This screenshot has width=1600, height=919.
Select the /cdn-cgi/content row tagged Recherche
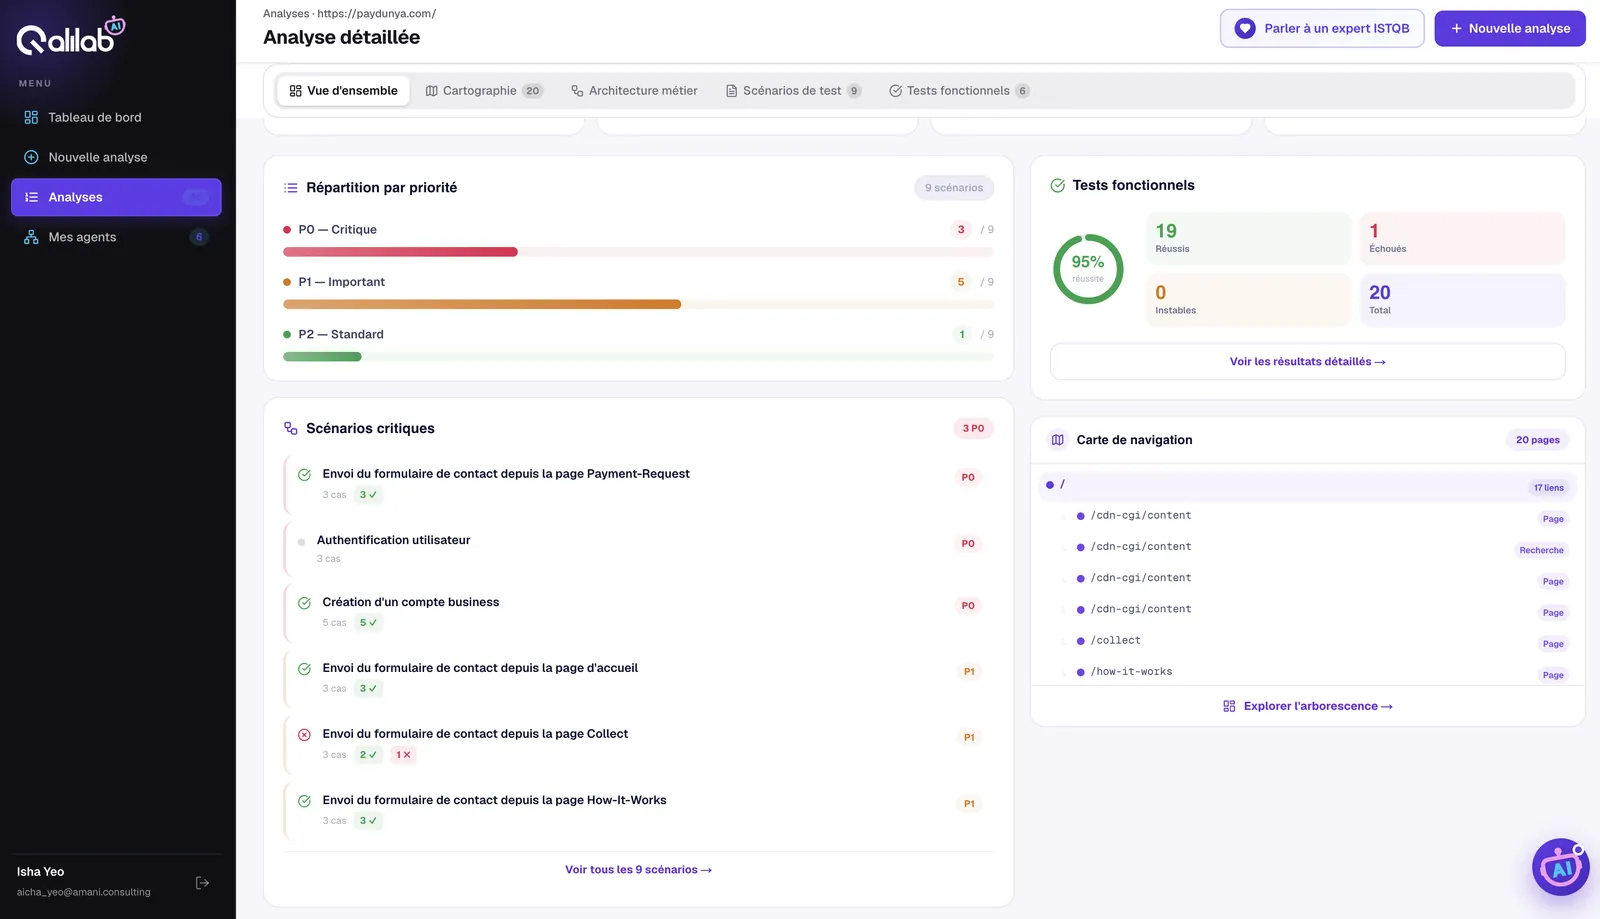(x=1315, y=548)
